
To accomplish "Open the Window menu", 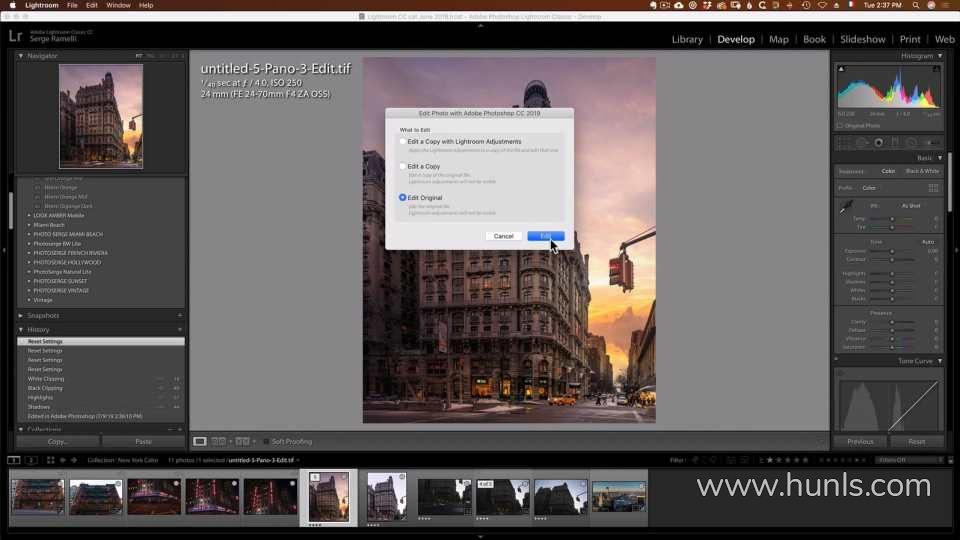I will point(118,5).
